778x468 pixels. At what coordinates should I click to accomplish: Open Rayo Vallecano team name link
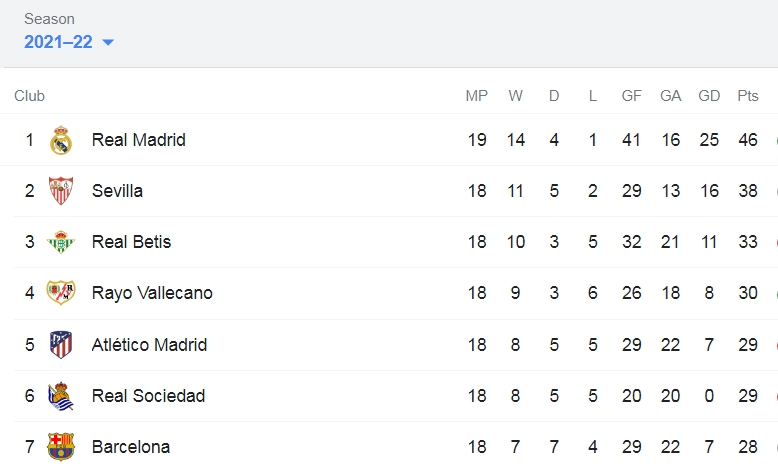pyautogui.click(x=152, y=293)
